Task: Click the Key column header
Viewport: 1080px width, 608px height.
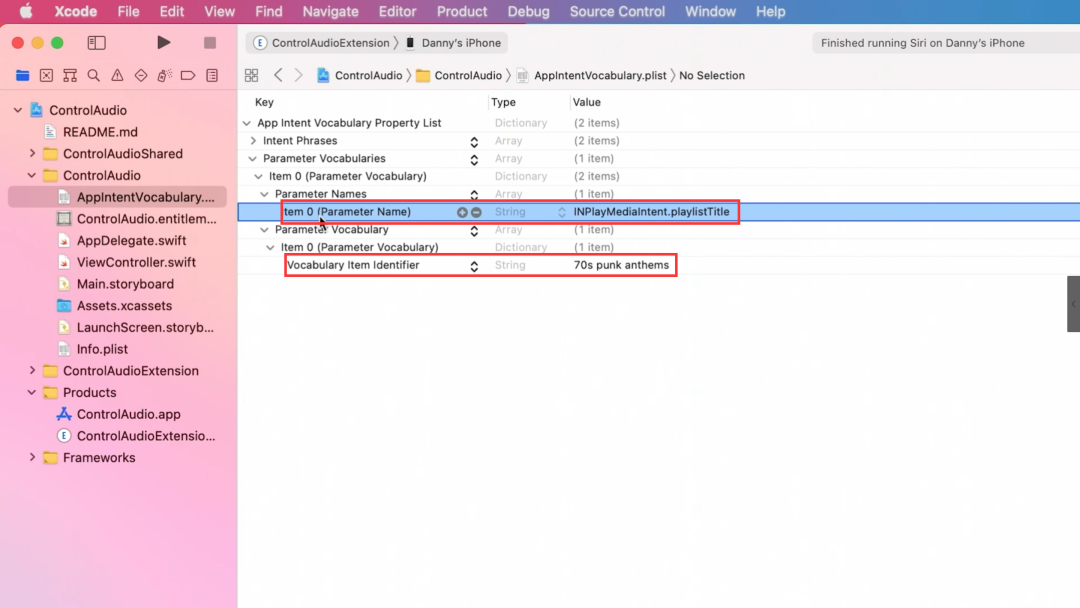Action: point(264,102)
